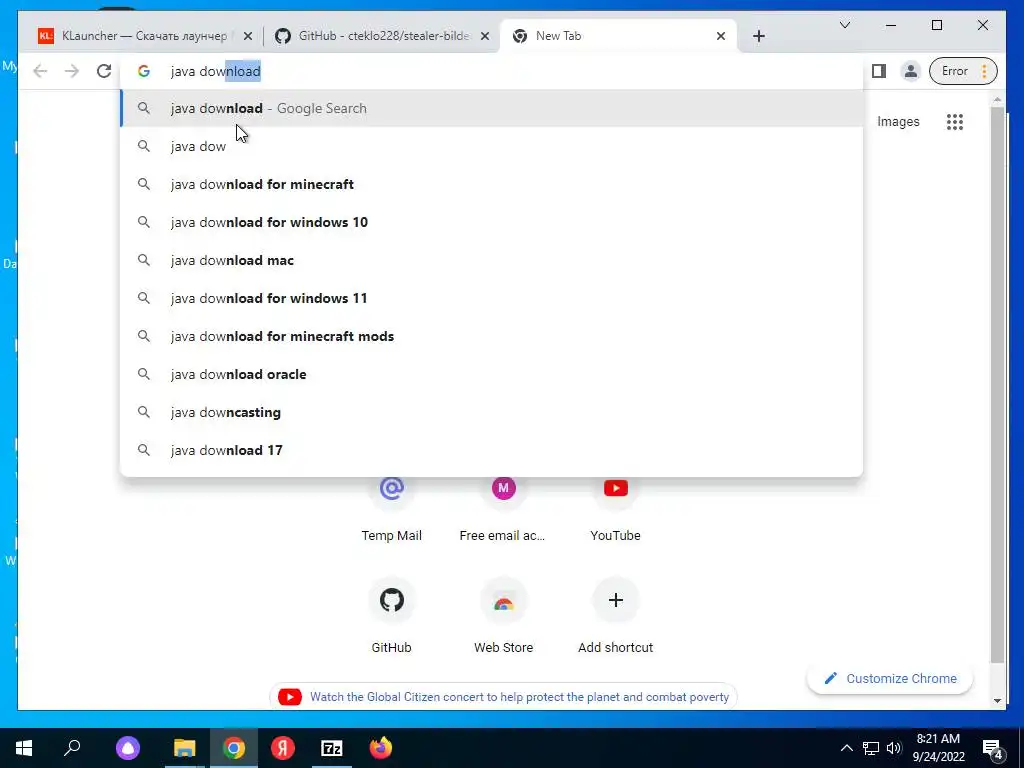Open Firefox from the taskbar

coord(381,748)
